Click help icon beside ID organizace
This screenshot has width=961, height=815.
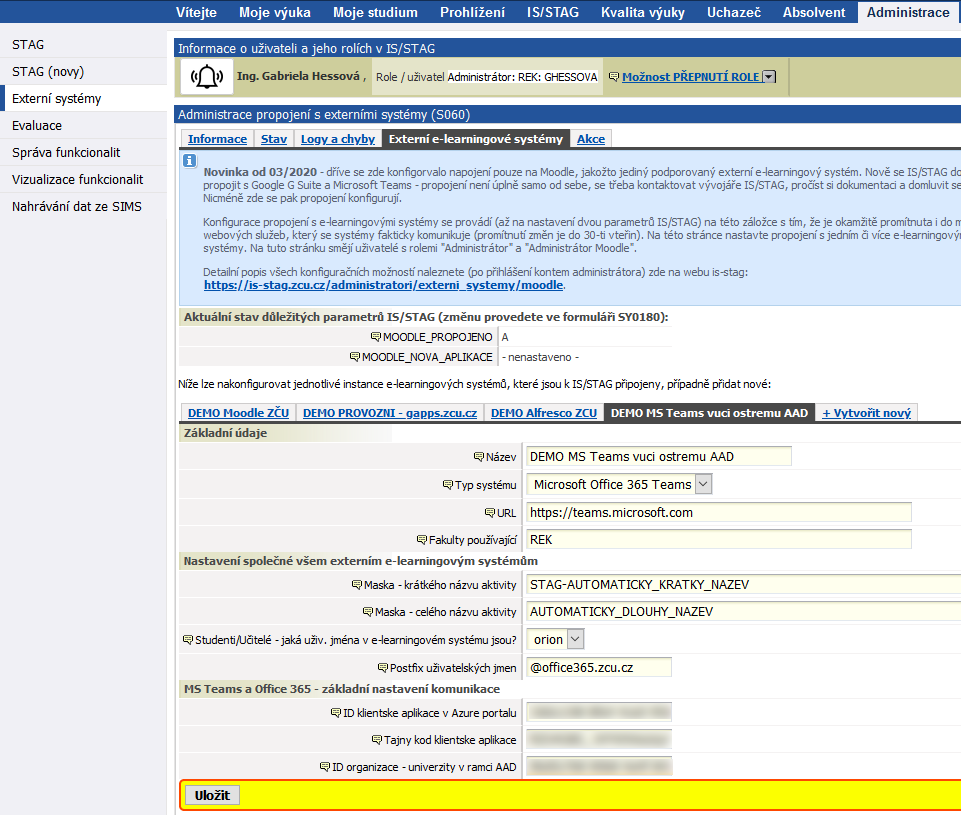pyautogui.click(x=325, y=767)
